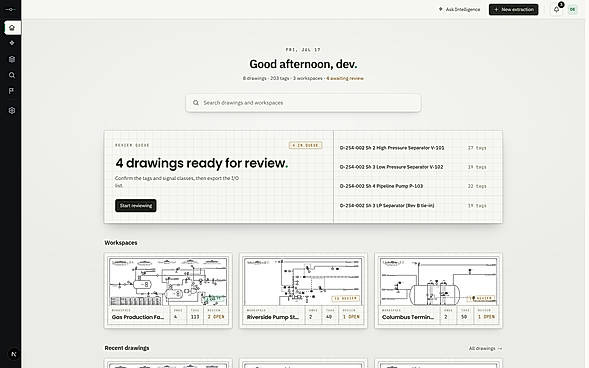This screenshot has width=589, height=368.
Task: Click the Workspaces section heading
Action: click(x=121, y=243)
